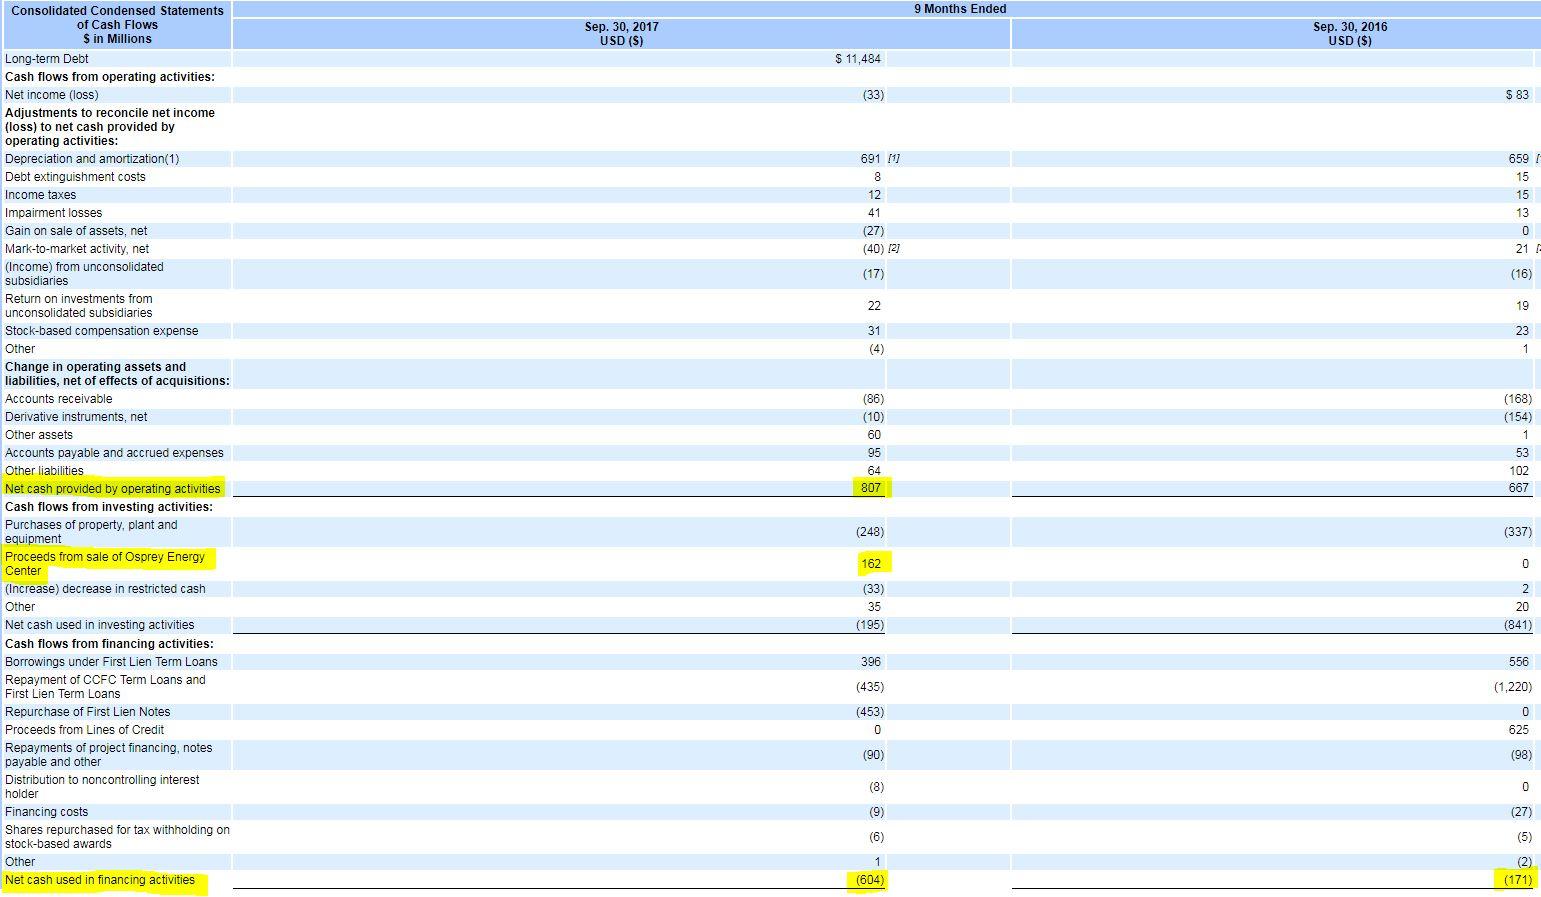Click the 691 depreciation and amortization value
The image size is (1541, 897).
tap(871, 159)
